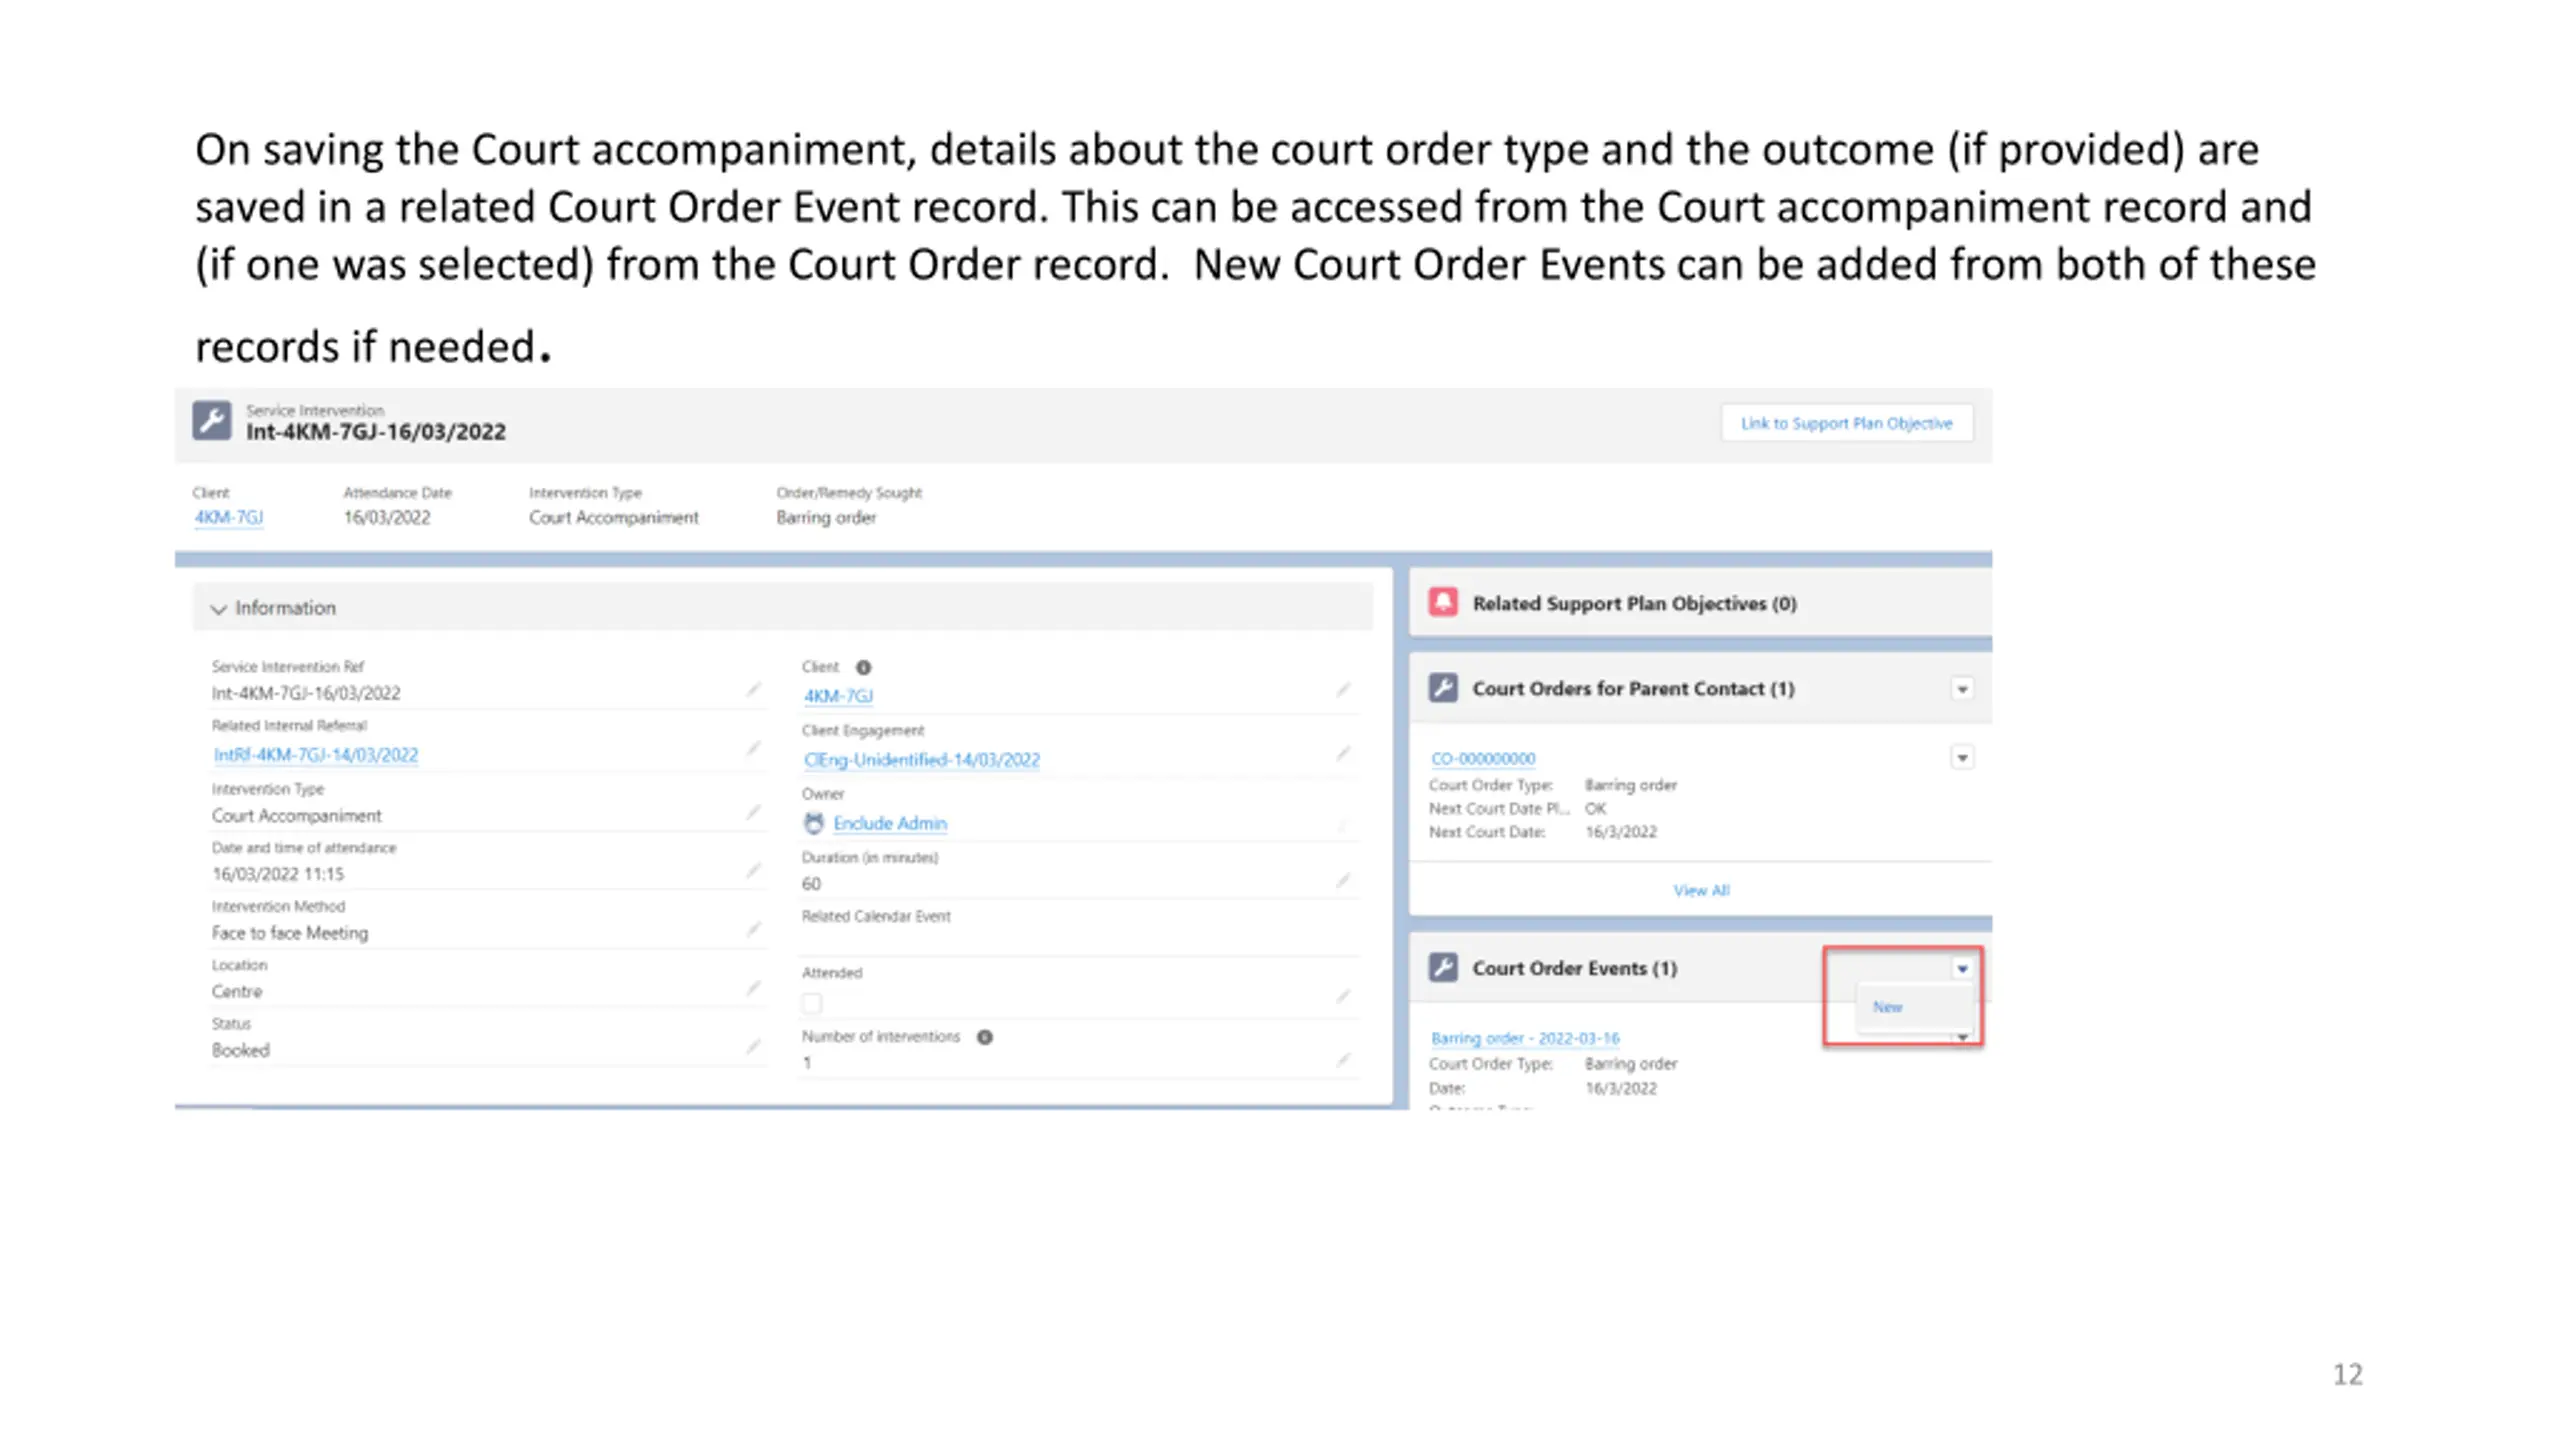Open client 4KM-7GJ link in header
Image resolution: width=2560 pixels, height=1440 pixels.
click(228, 517)
